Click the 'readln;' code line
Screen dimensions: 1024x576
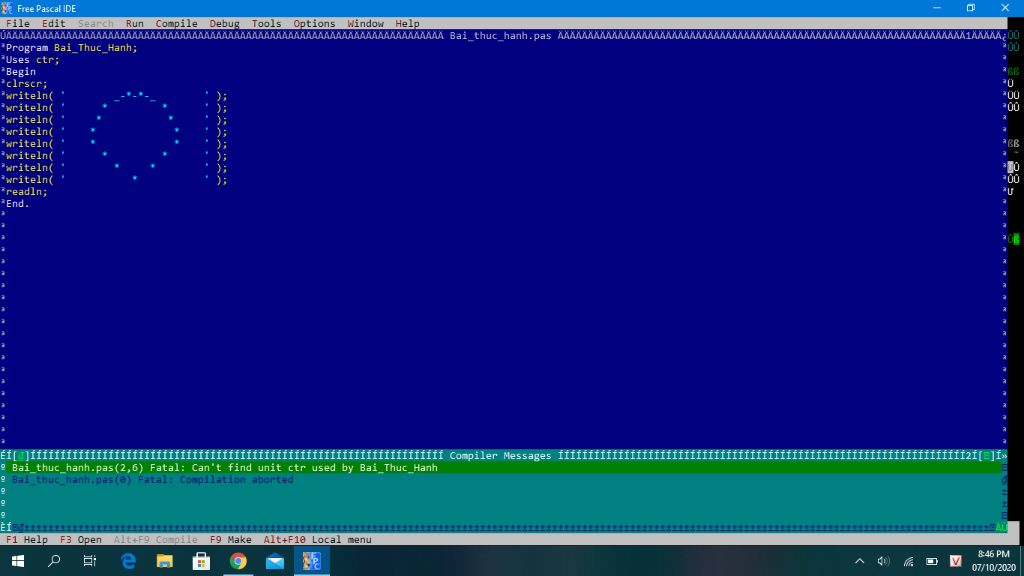[x=27, y=191]
